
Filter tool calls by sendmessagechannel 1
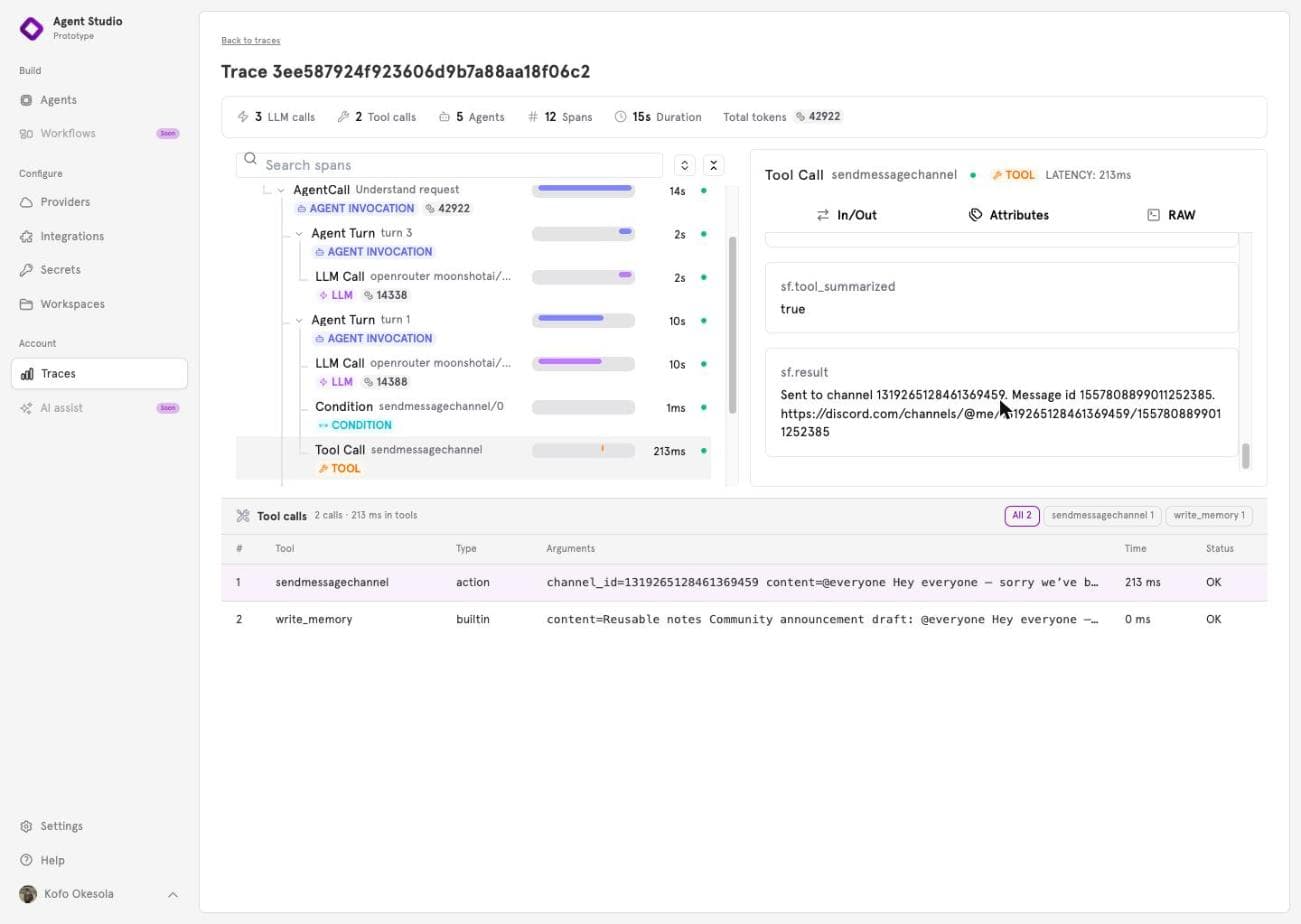point(1102,516)
